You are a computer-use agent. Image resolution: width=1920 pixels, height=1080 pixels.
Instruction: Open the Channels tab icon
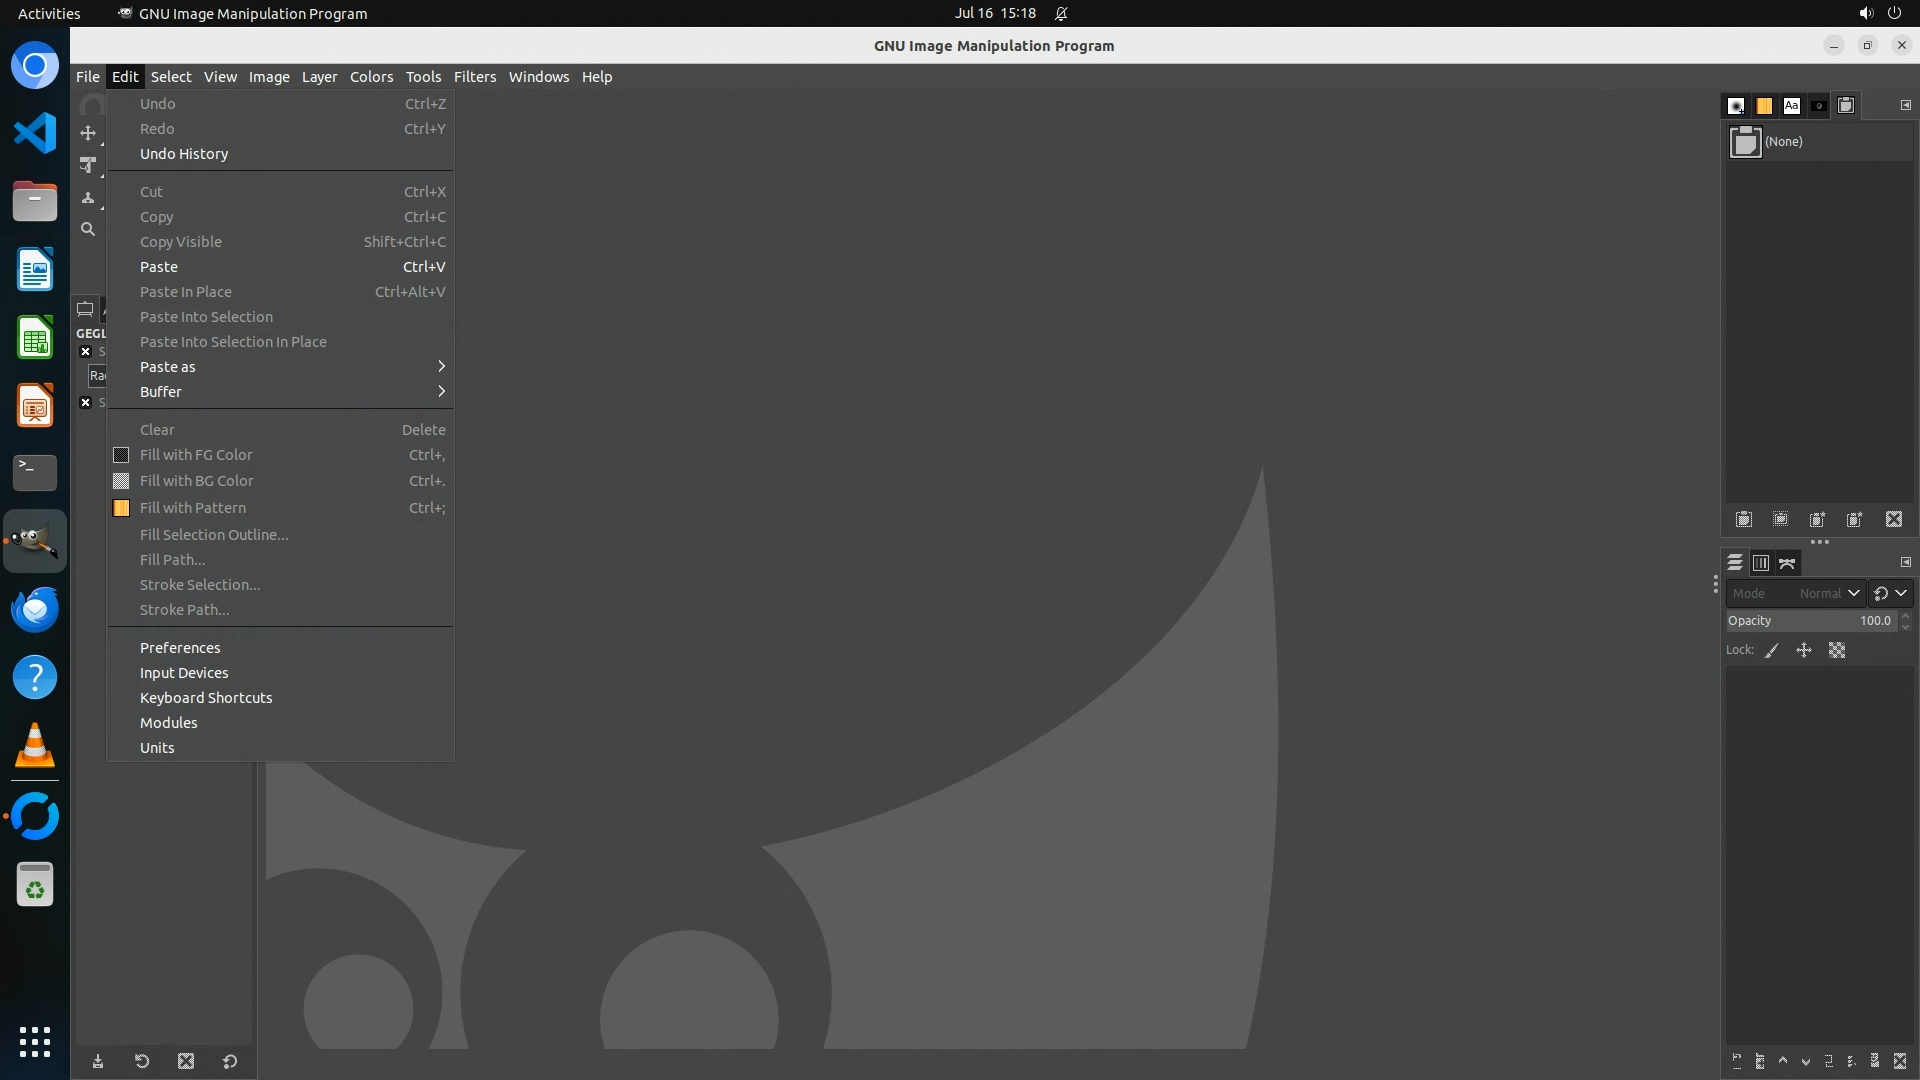(1761, 564)
